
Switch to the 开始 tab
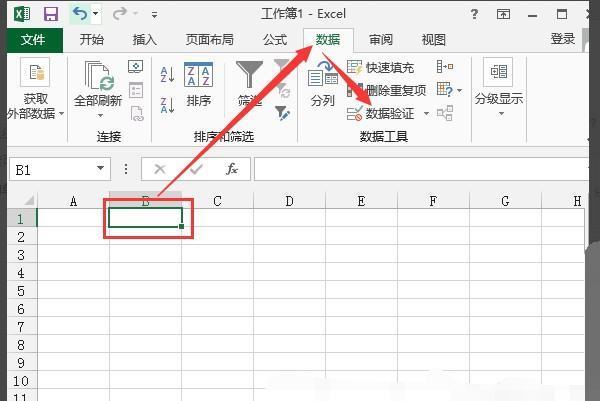(x=92, y=39)
